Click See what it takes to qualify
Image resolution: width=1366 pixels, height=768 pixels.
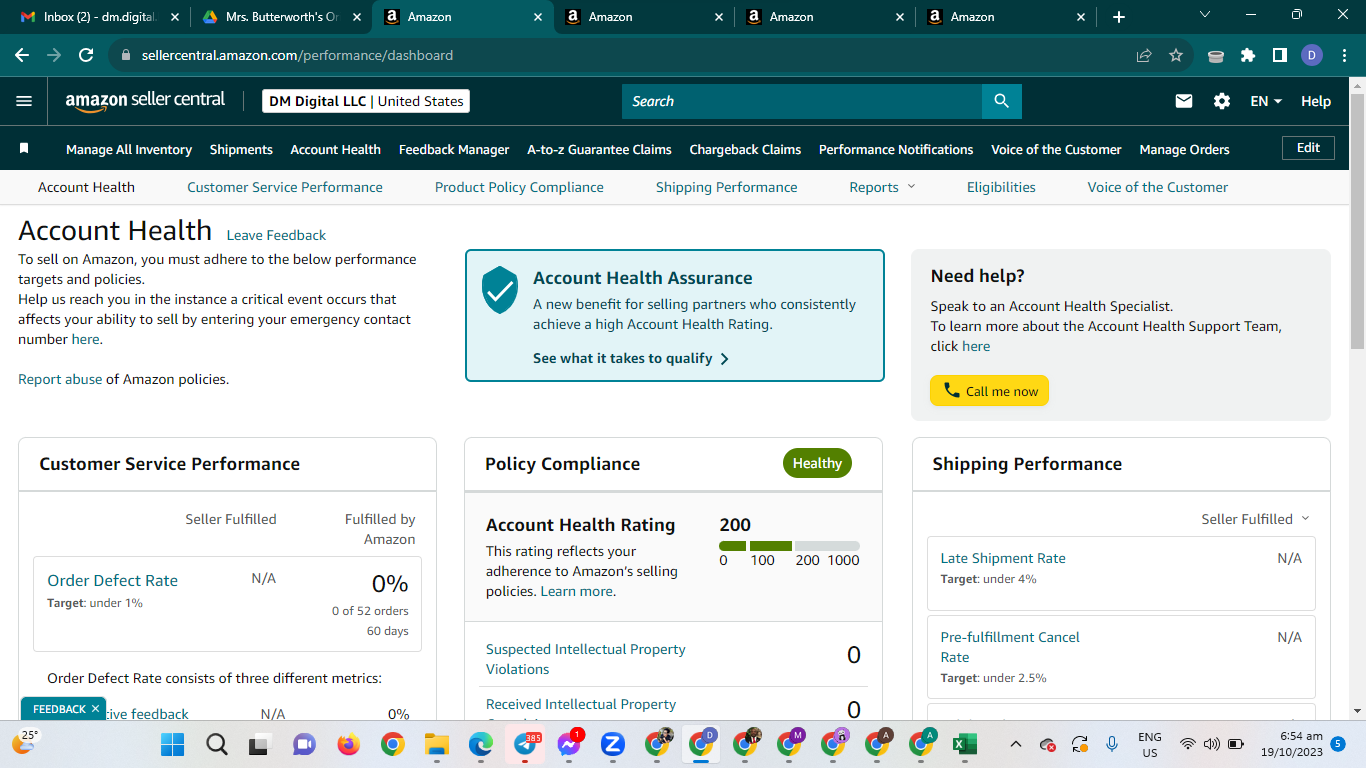[631, 358]
